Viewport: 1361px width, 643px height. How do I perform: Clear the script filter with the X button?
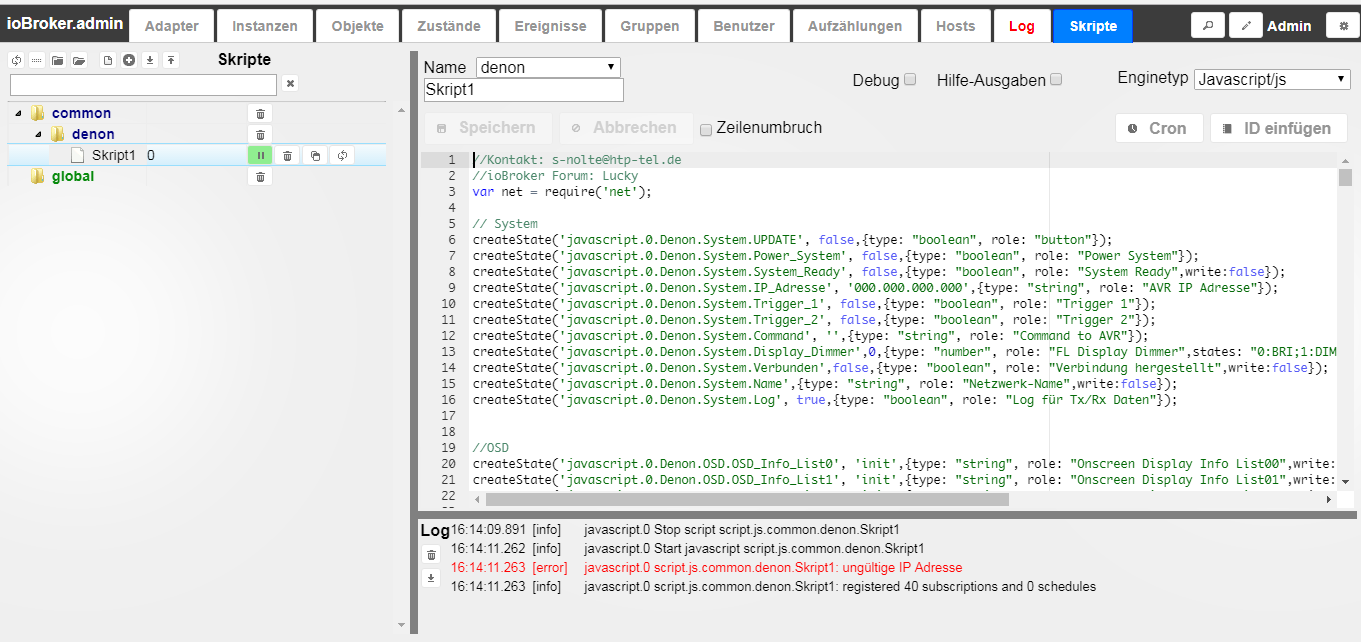[290, 84]
